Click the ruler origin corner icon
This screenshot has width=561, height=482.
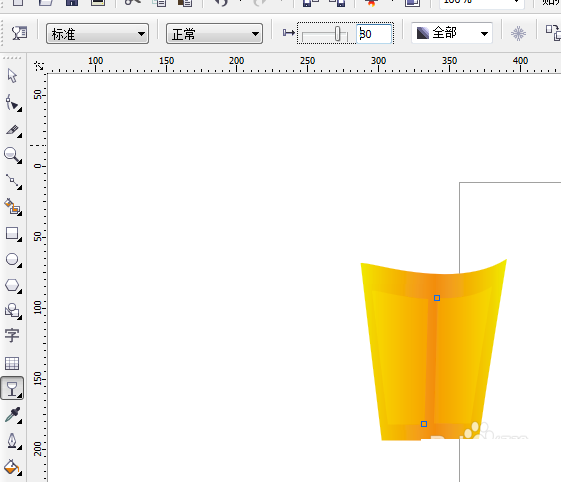click(x=39, y=65)
